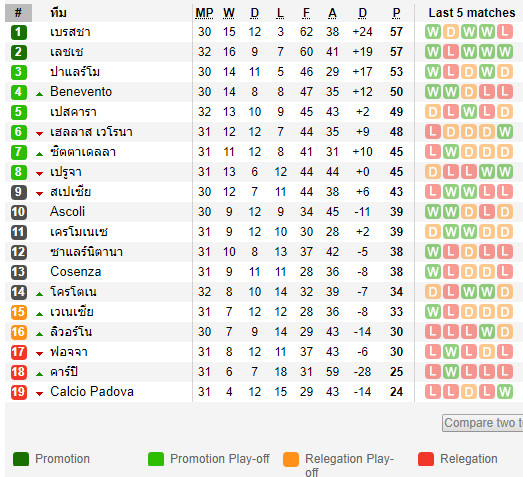Click the green up arrow beside Benevento
Viewport: 523px width, 477px height.
[39, 94]
